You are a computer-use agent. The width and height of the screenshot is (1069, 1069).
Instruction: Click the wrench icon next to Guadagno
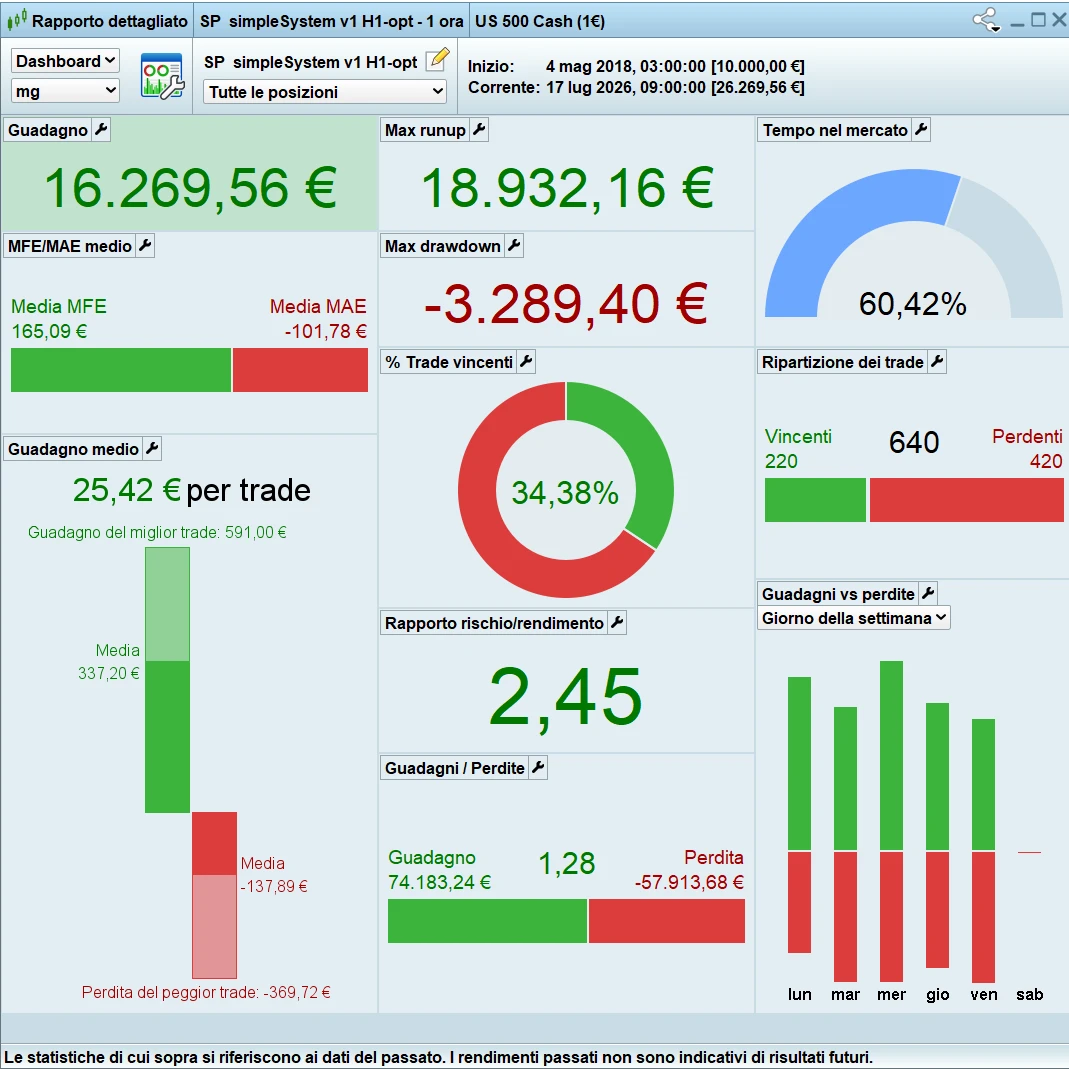point(101,130)
